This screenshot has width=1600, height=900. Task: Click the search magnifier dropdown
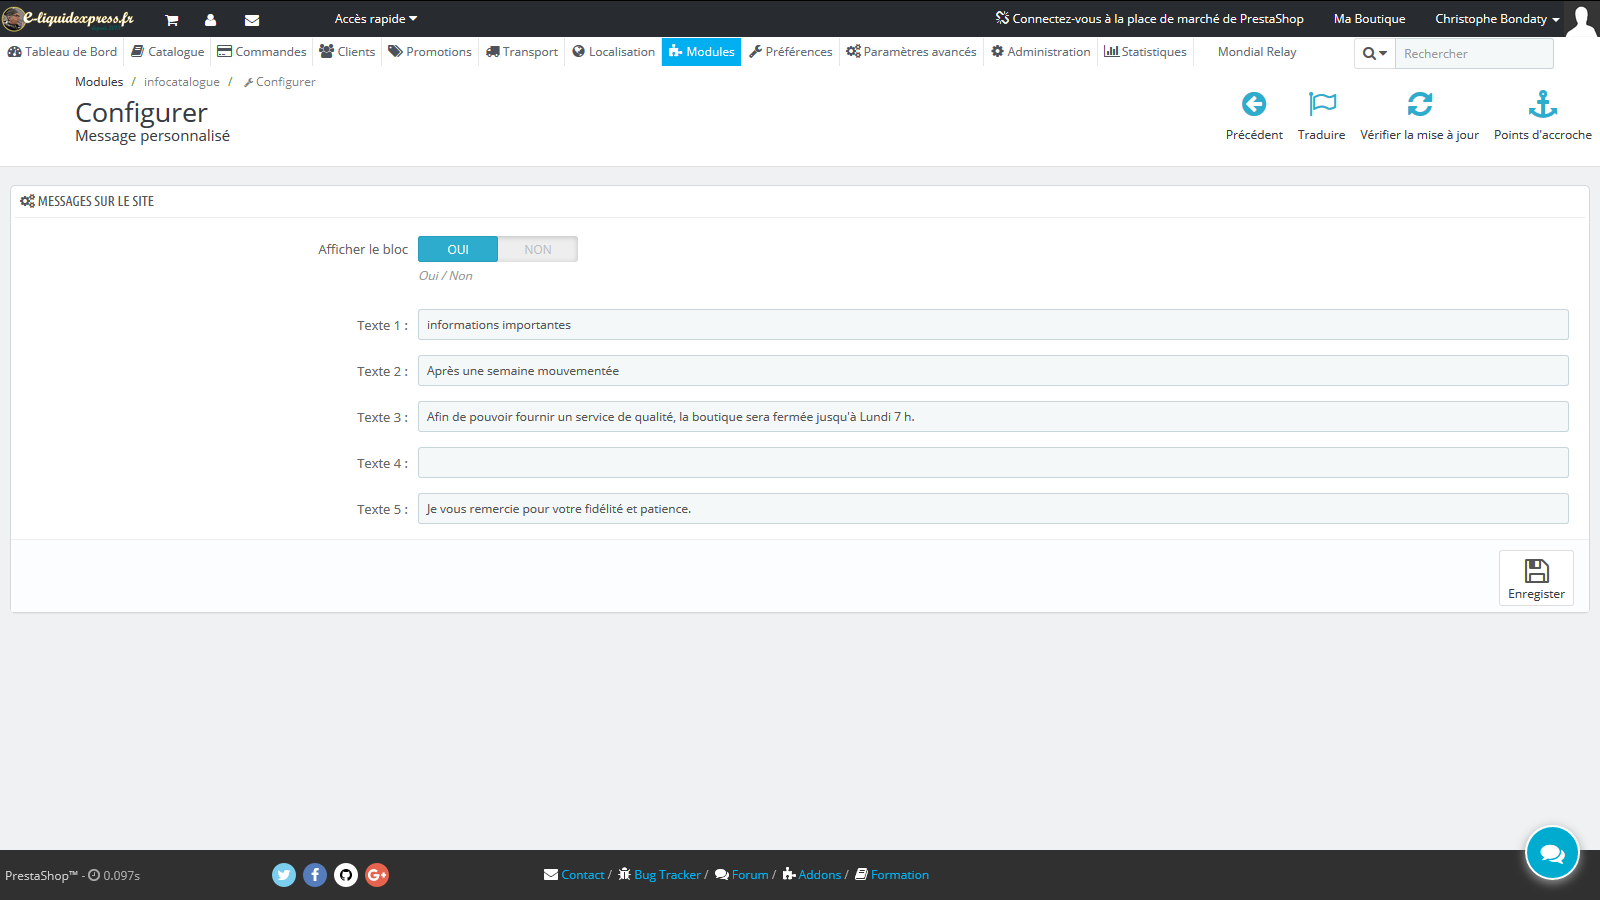click(1375, 54)
